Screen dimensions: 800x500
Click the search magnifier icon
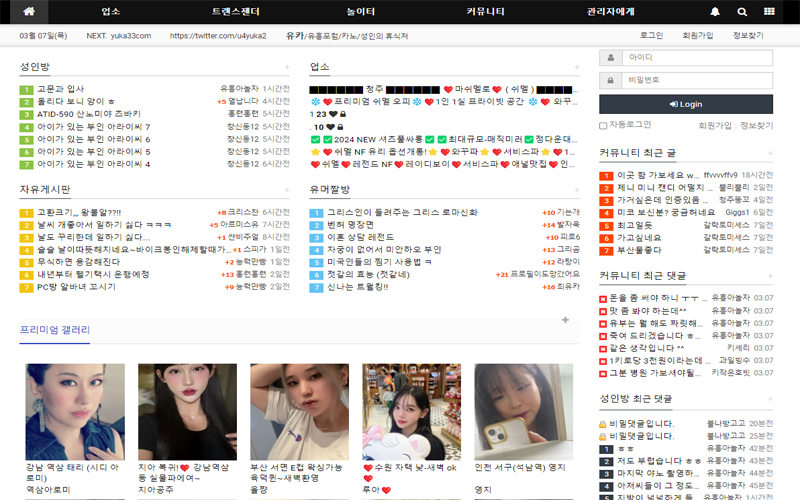coord(742,12)
